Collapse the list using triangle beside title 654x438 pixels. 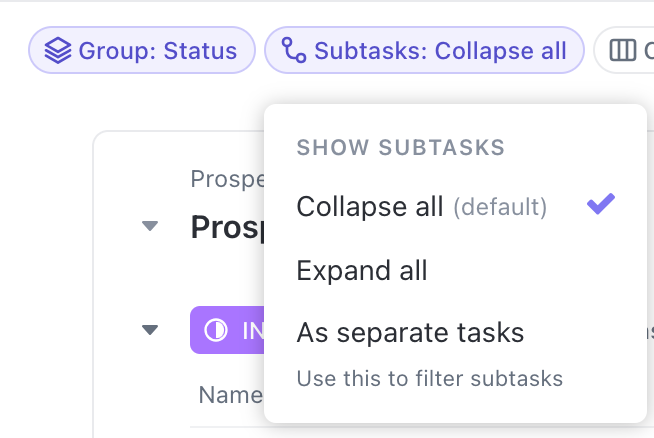tap(150, 226)
